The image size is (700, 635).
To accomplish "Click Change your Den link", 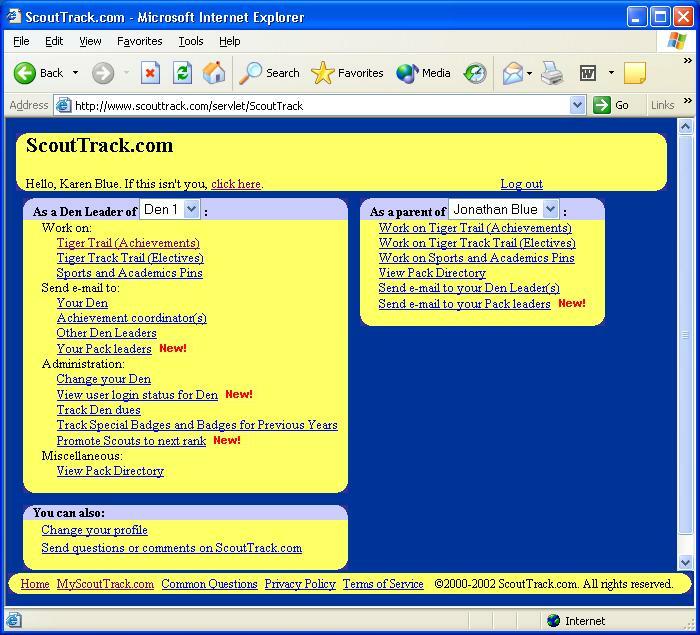I will coord(104,379).
